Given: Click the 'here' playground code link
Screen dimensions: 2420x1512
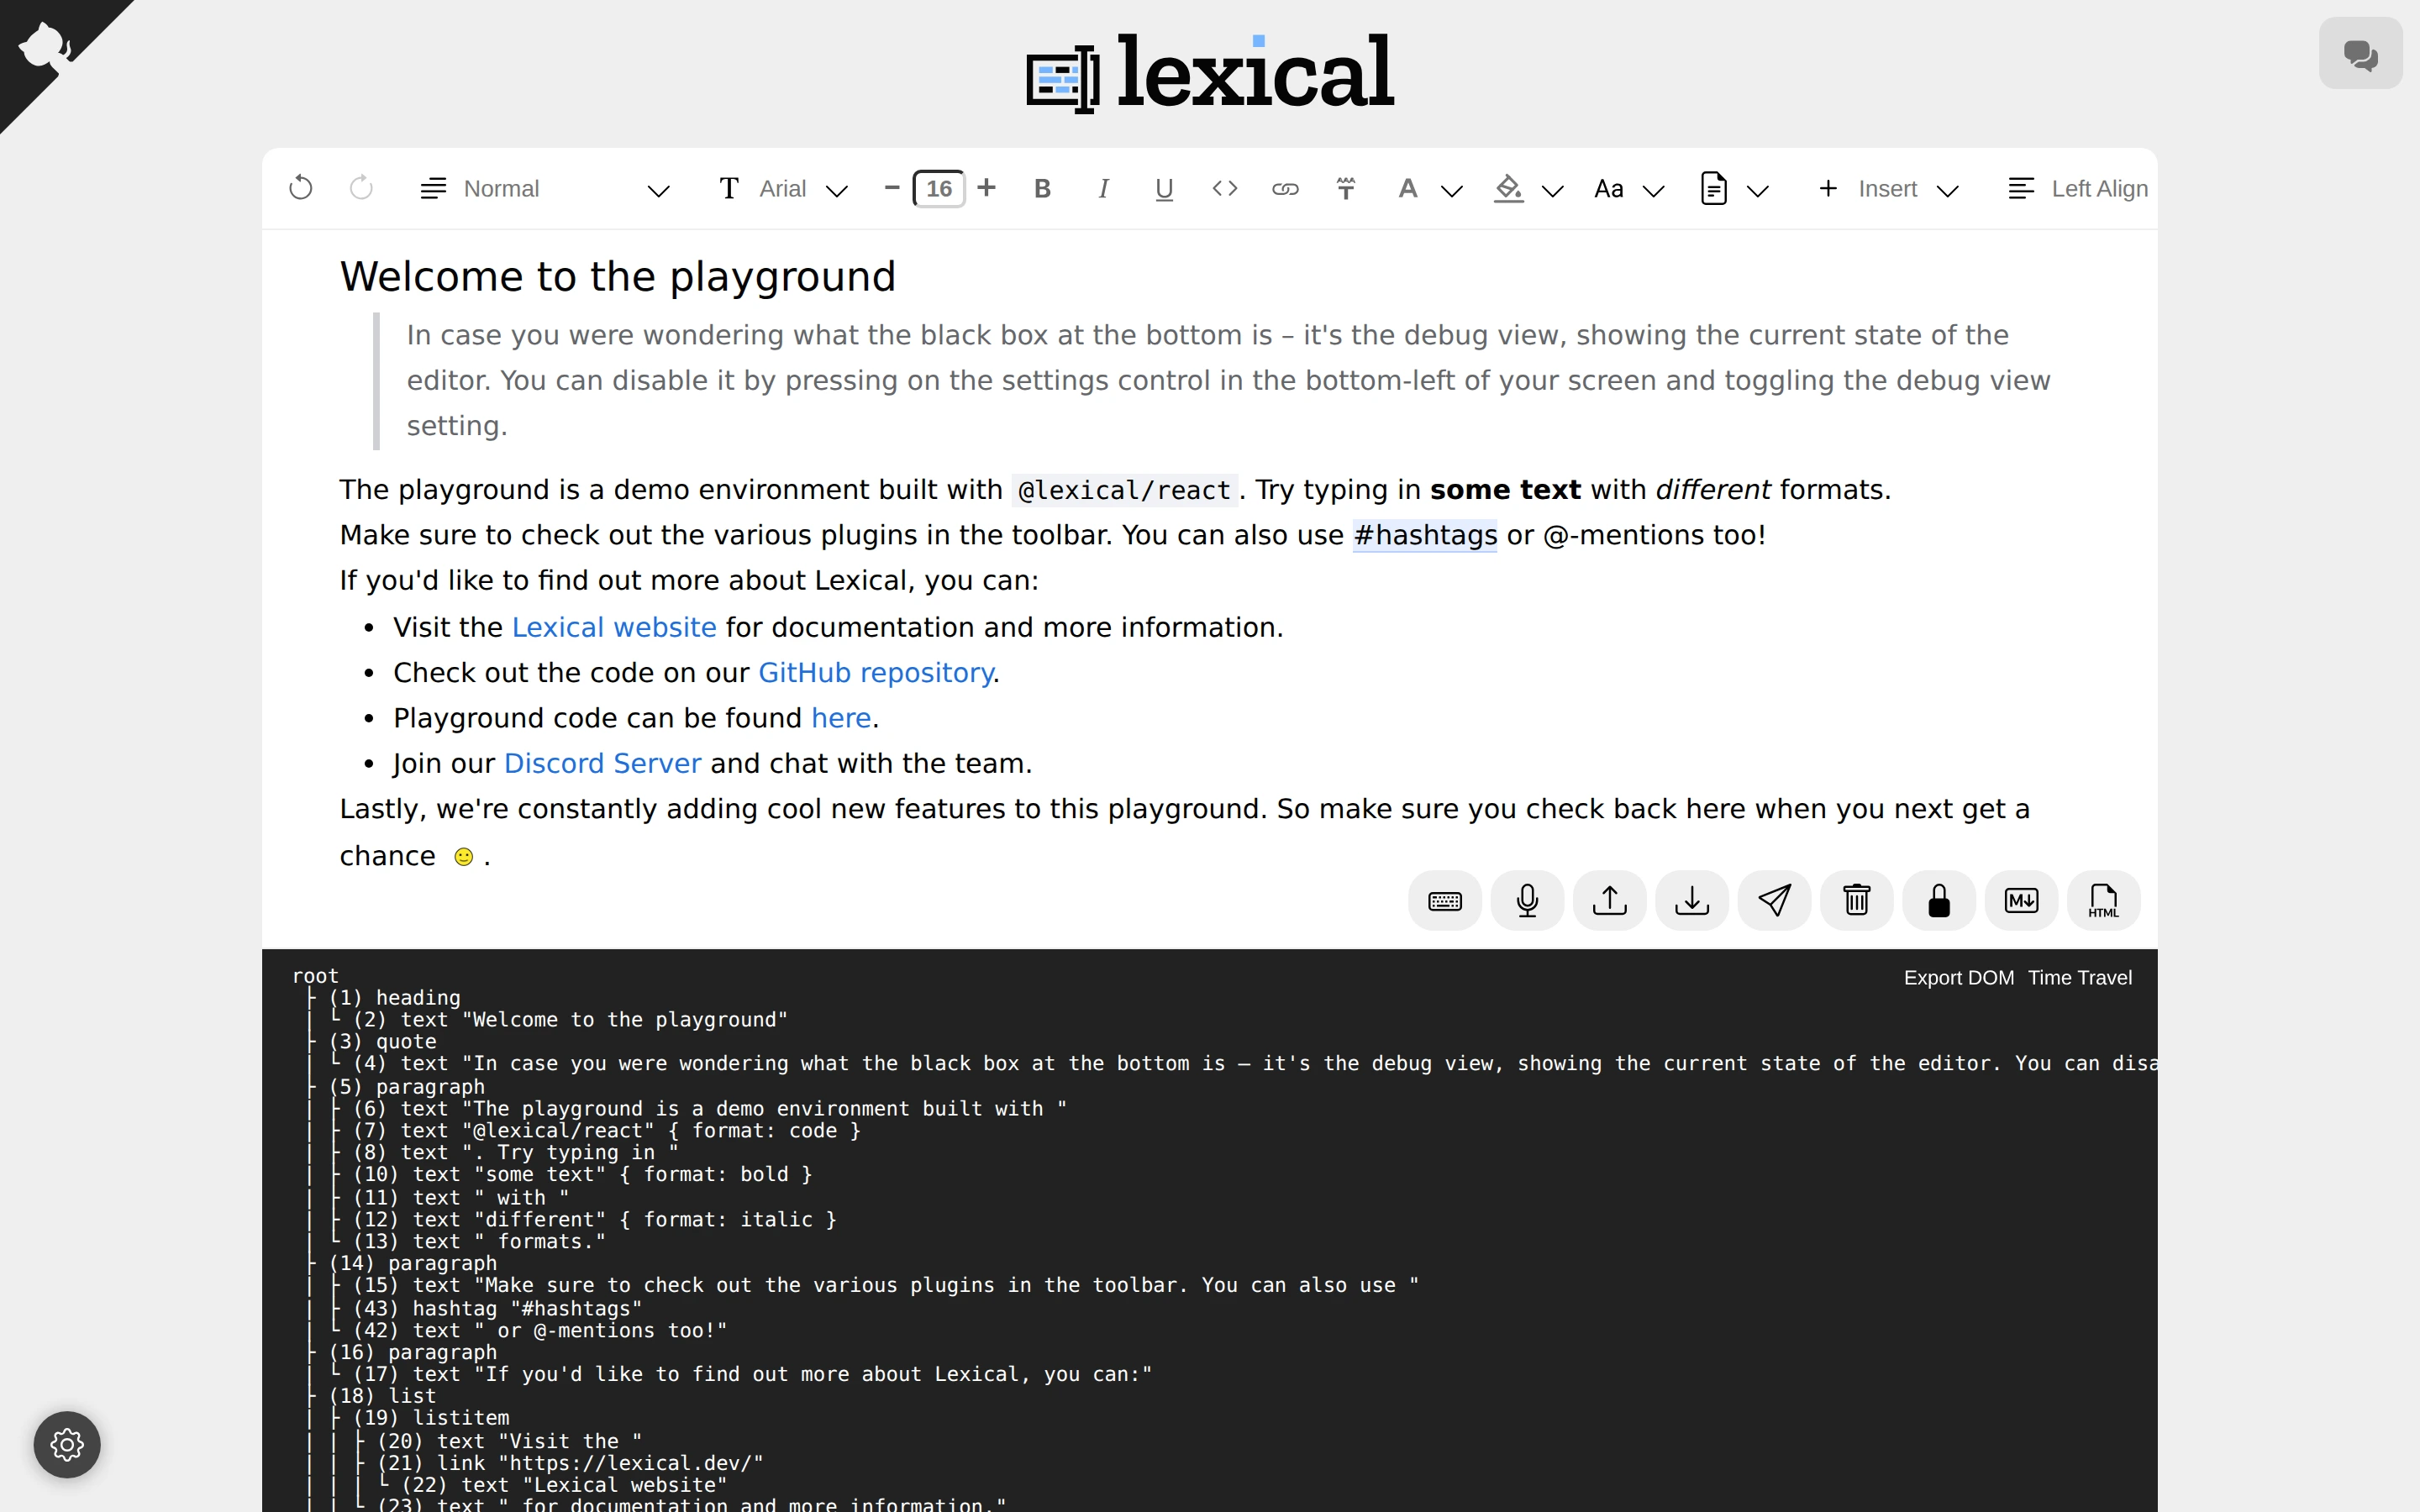Looking at the screenshot, I should click(x=841, y=718).
